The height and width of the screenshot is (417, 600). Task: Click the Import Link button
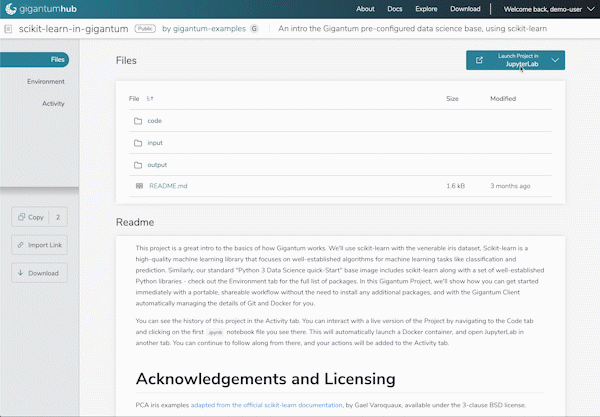tap(39, 245)
